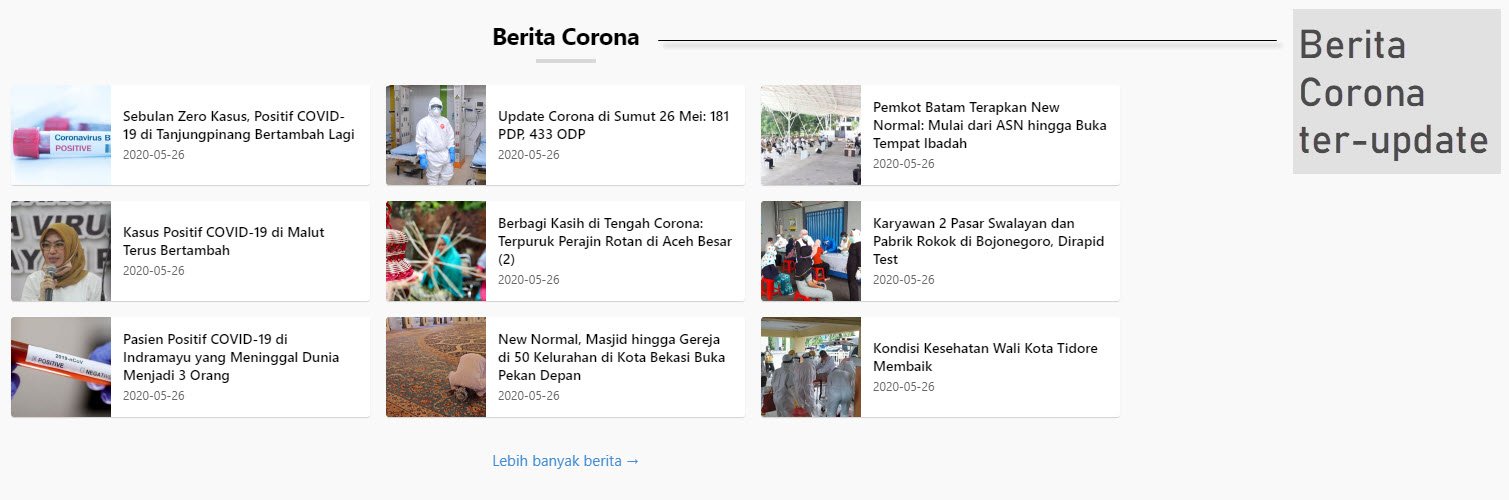Open headline New Normal, Masjid hingga Gereja Bekasi
Viewport: 1509px width, 500px height.
611,357
